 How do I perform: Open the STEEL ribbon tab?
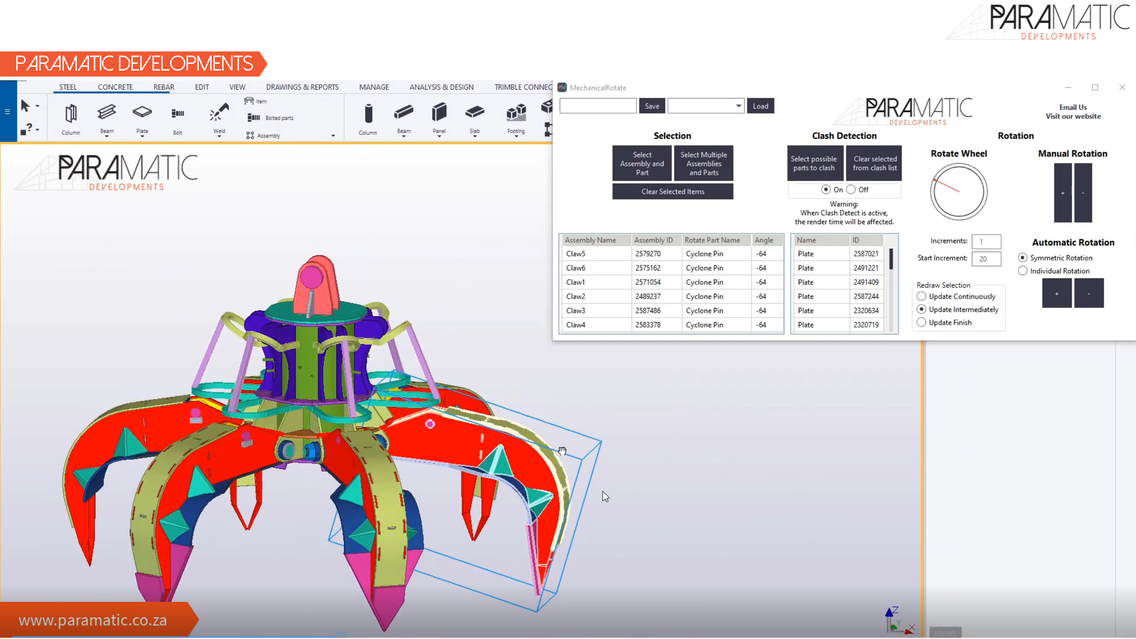68,87
